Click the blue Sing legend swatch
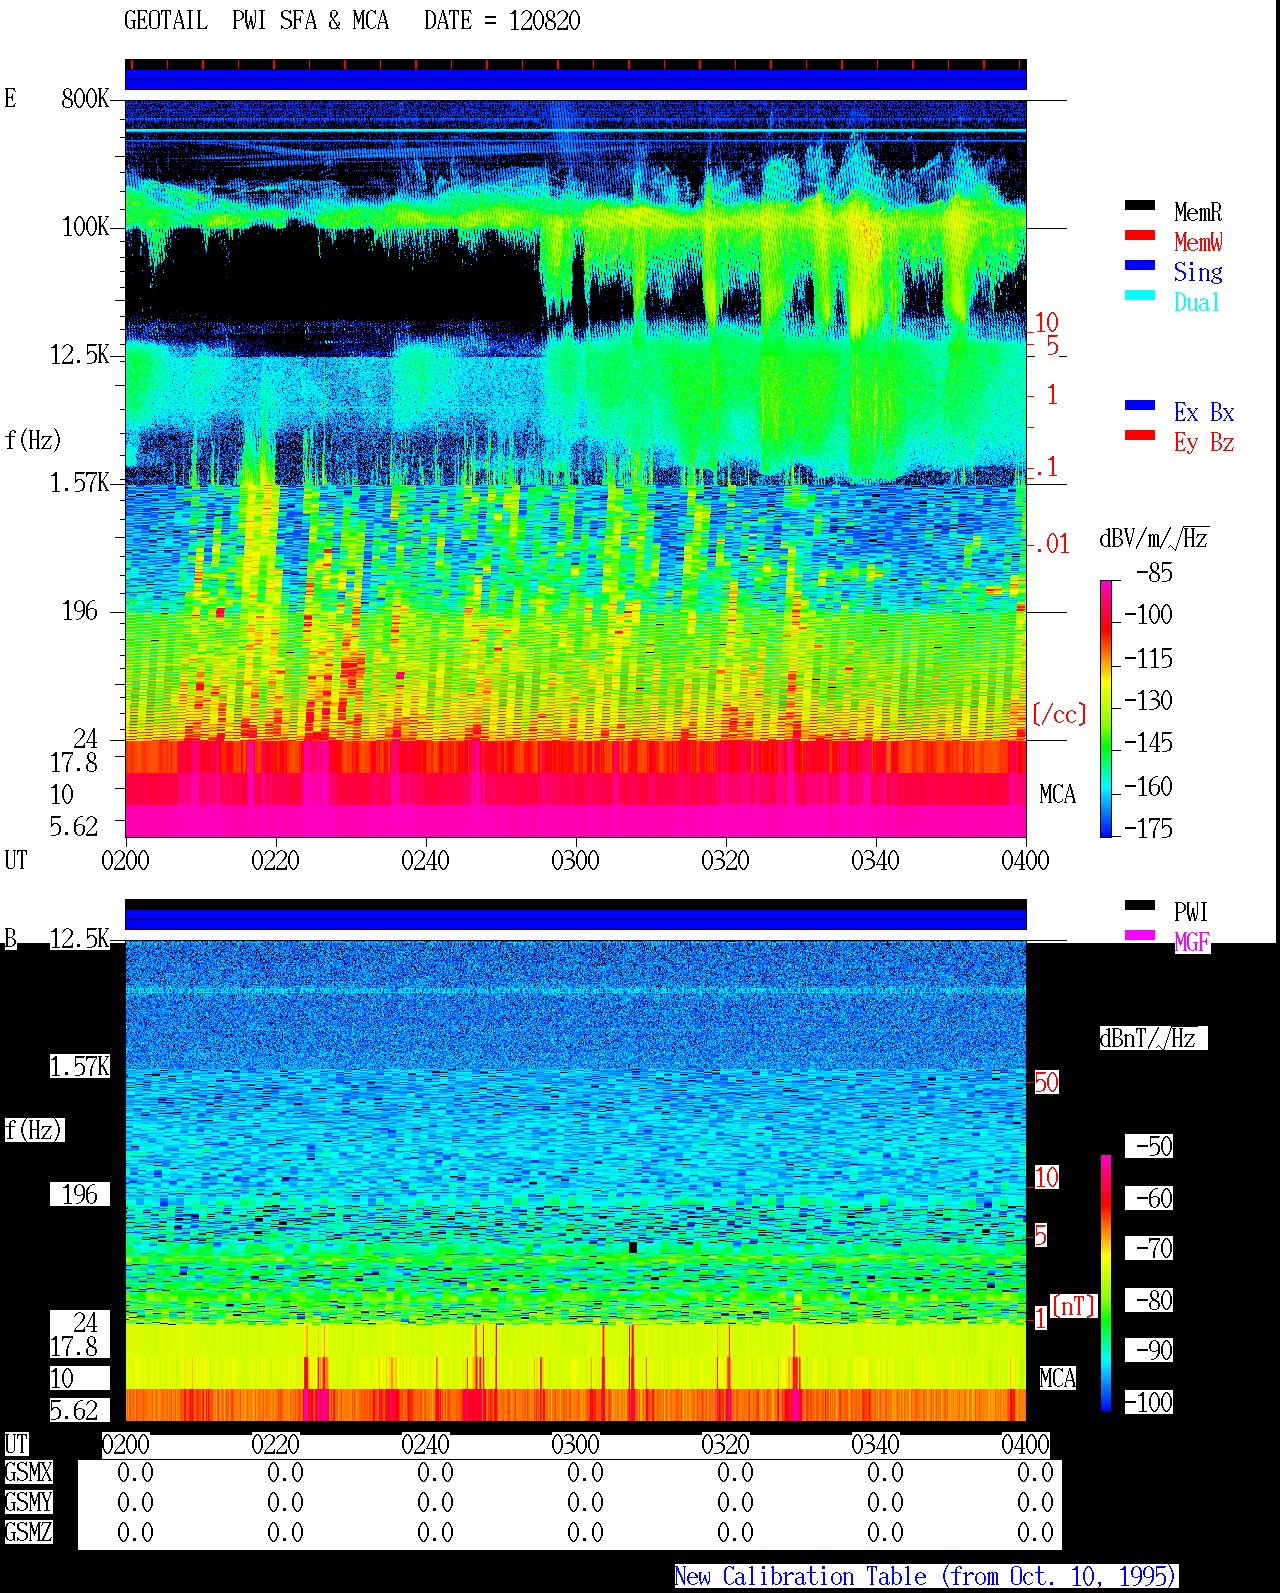This screenshot has width=1280, height=1593. tap(1140, 265)
